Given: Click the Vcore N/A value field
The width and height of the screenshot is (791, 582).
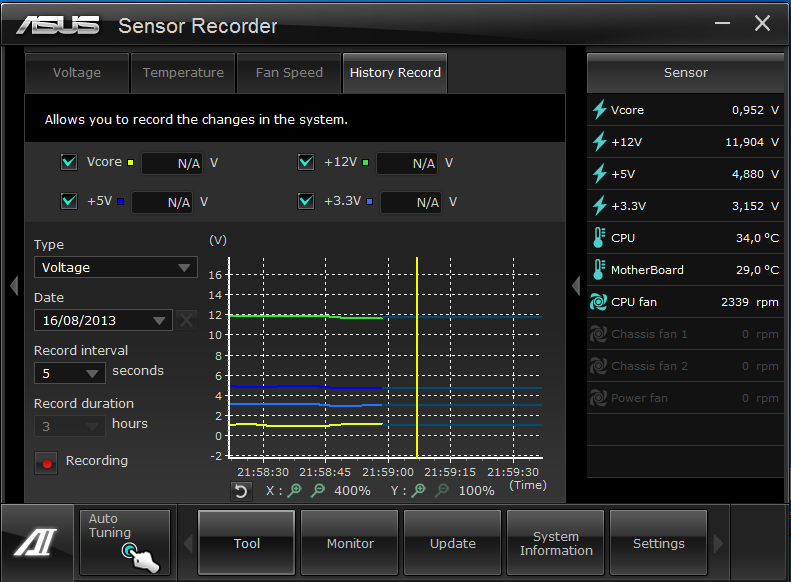Looking at the screenshot, I should [x=172, y=163].
